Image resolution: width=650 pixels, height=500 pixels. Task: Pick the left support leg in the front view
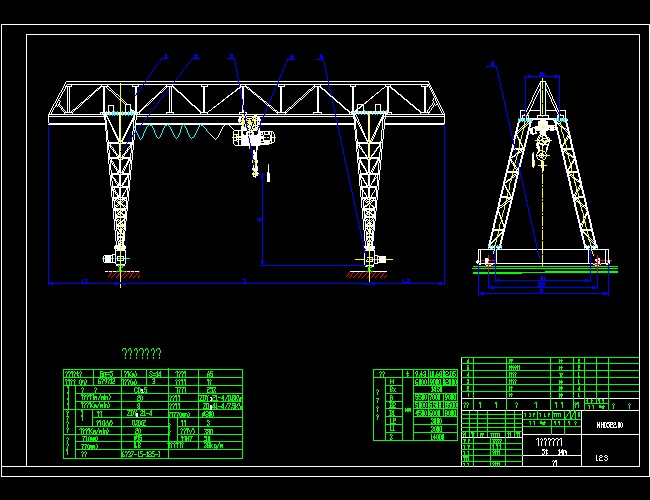[120, 180]
